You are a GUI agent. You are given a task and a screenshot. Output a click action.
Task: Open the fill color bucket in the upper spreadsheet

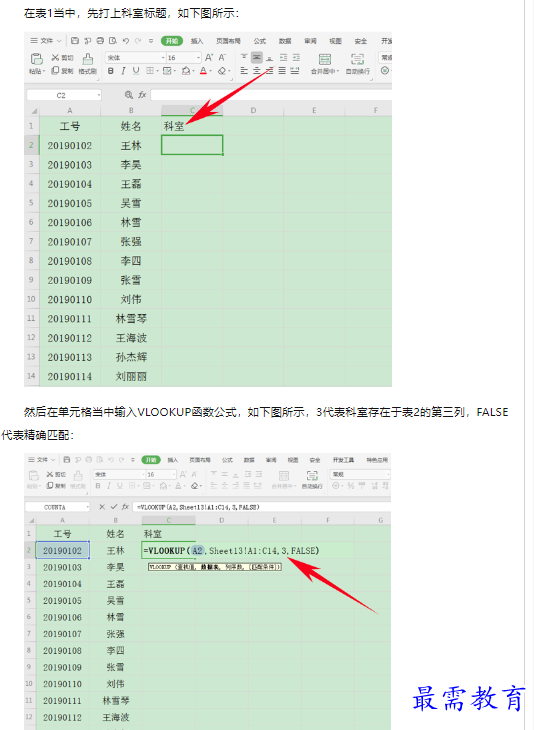pyautogui.click(x=188, y=71)
